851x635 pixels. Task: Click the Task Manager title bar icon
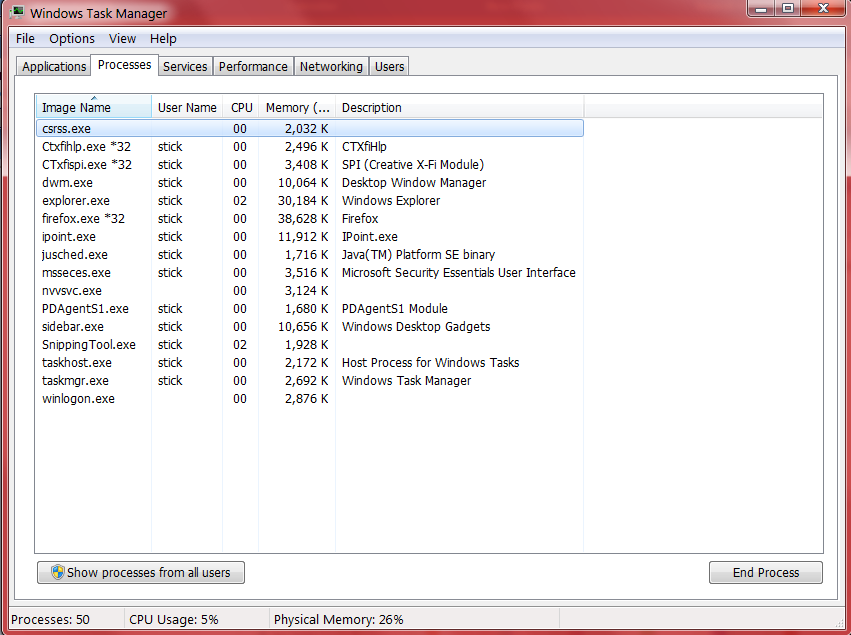(x=16, y=13)
